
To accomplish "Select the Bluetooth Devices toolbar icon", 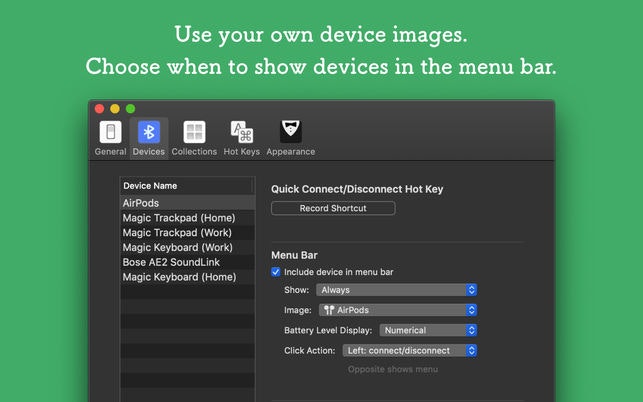I will point(149,132).
